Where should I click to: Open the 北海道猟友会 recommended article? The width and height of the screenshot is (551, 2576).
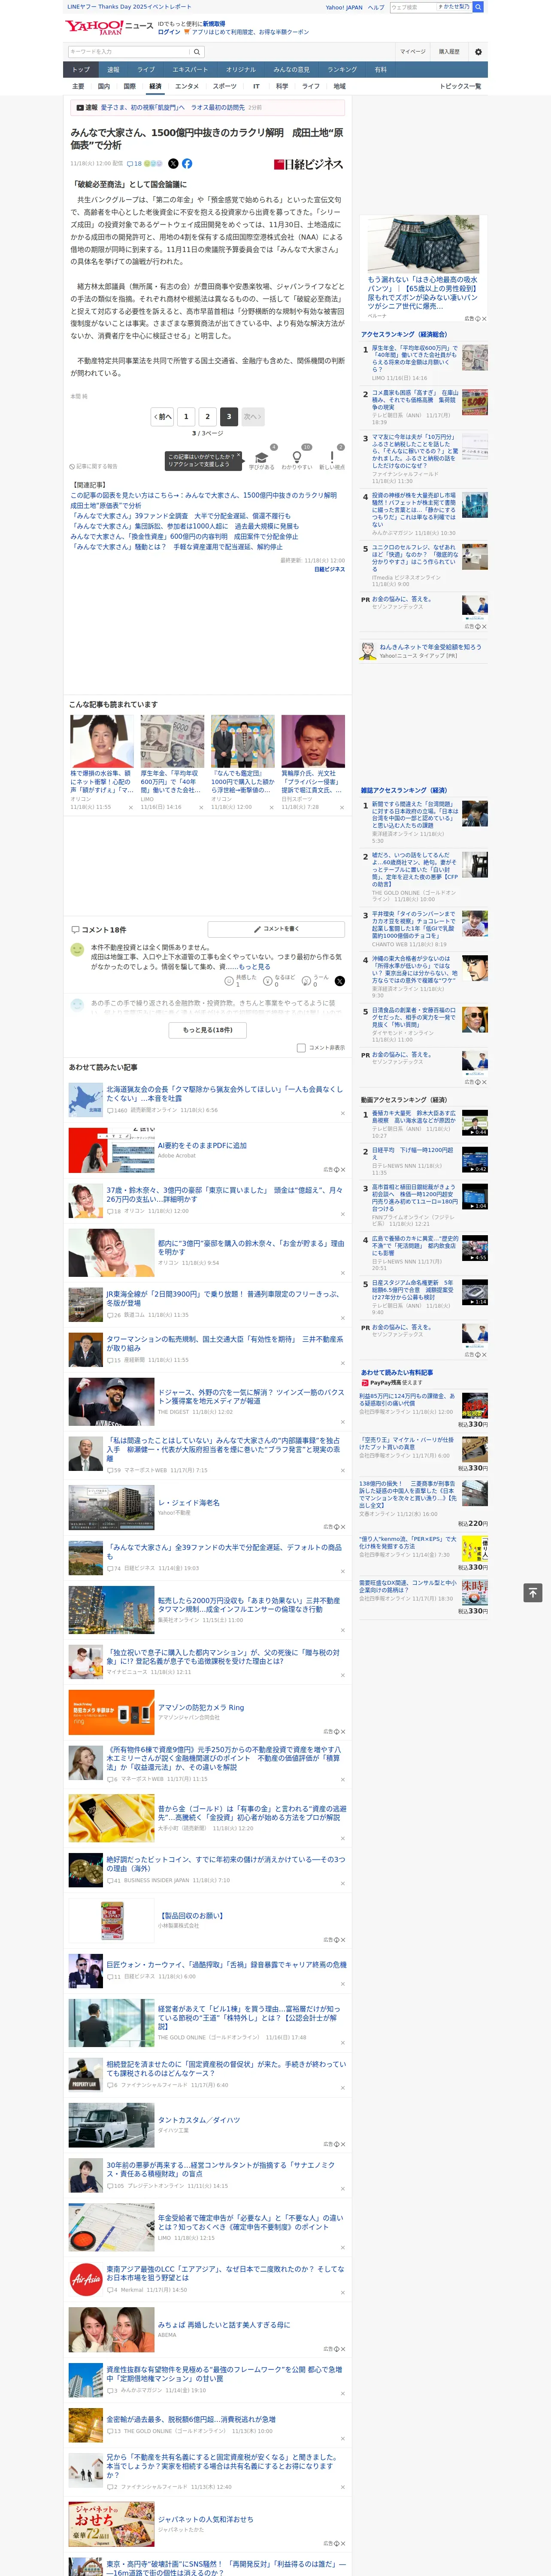click(x=224, y=1093)
